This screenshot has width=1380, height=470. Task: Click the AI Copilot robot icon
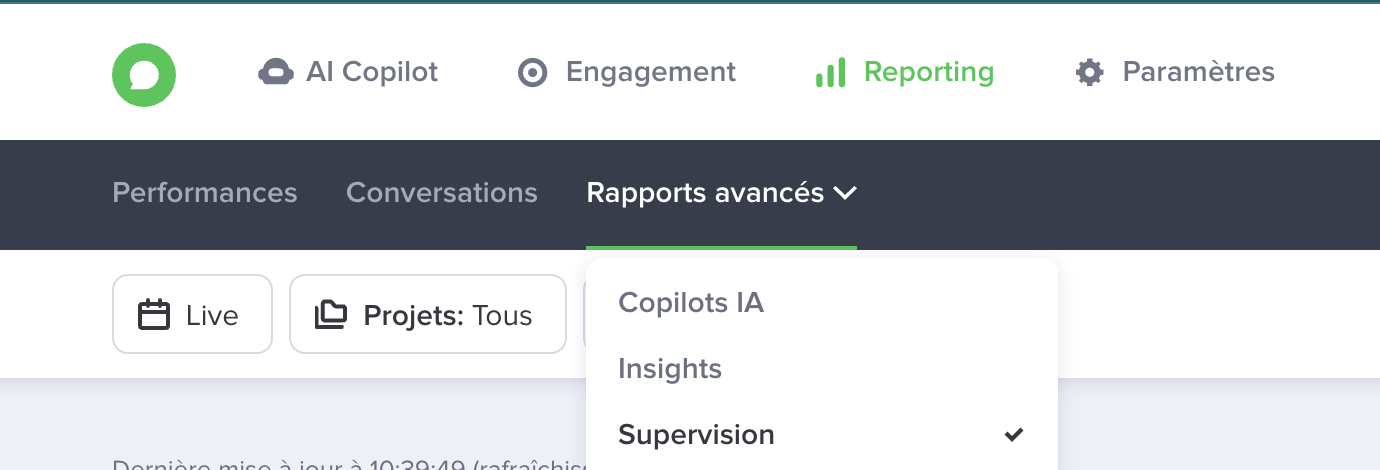coord(275,72)
